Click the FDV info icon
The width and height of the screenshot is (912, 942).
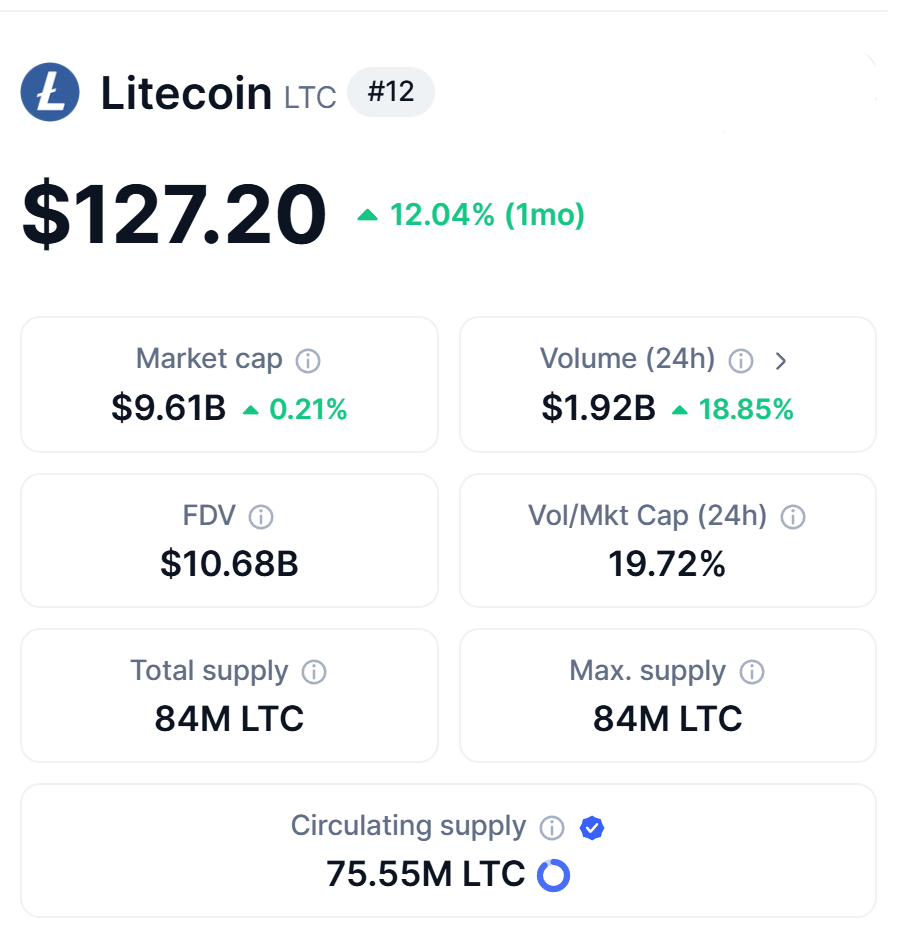(x=261, y=517)
